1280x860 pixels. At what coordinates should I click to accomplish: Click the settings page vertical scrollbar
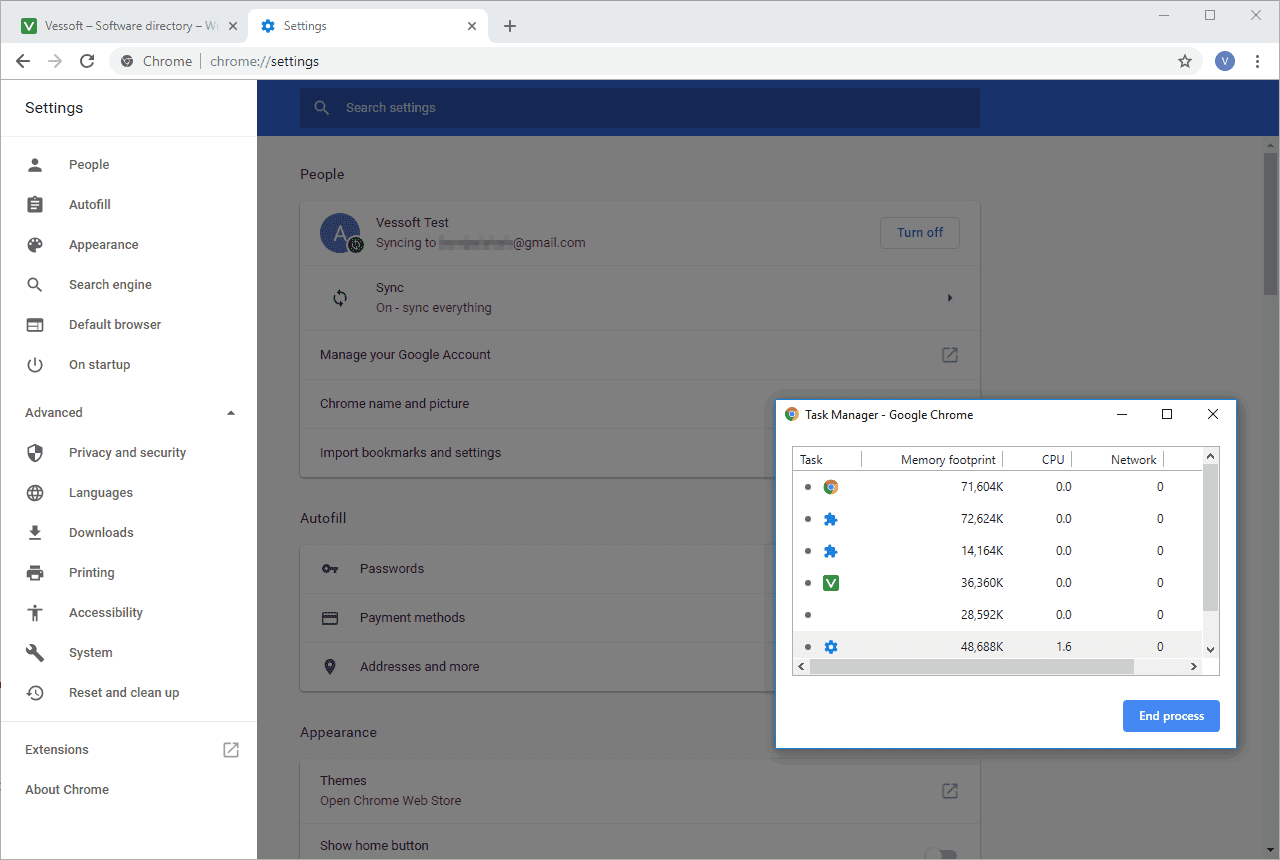pyautogui.click(x=1271, y=225)
